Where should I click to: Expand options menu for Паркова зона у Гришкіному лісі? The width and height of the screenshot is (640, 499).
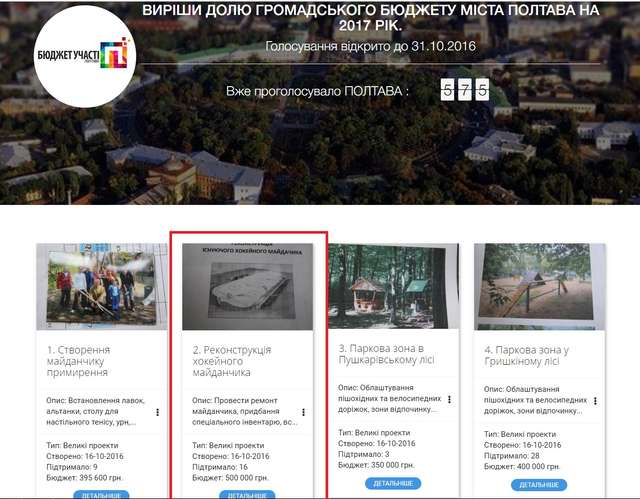coord(594,400)
